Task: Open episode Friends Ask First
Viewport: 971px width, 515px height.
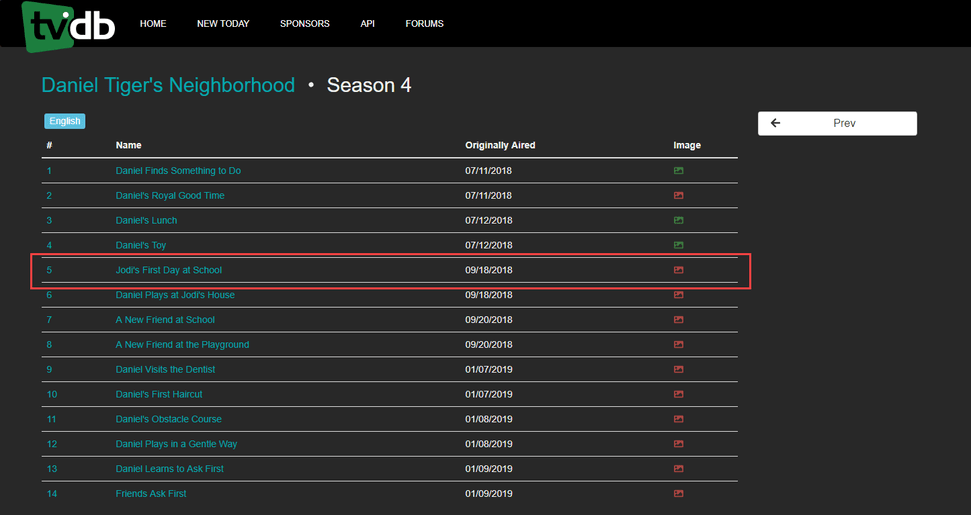Action: point(151,493)
